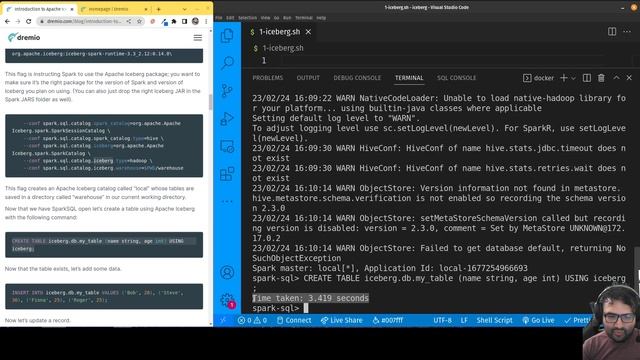Go forward in the browser
The height and width of the screenshot is (360, 640).
pos(18,21)
